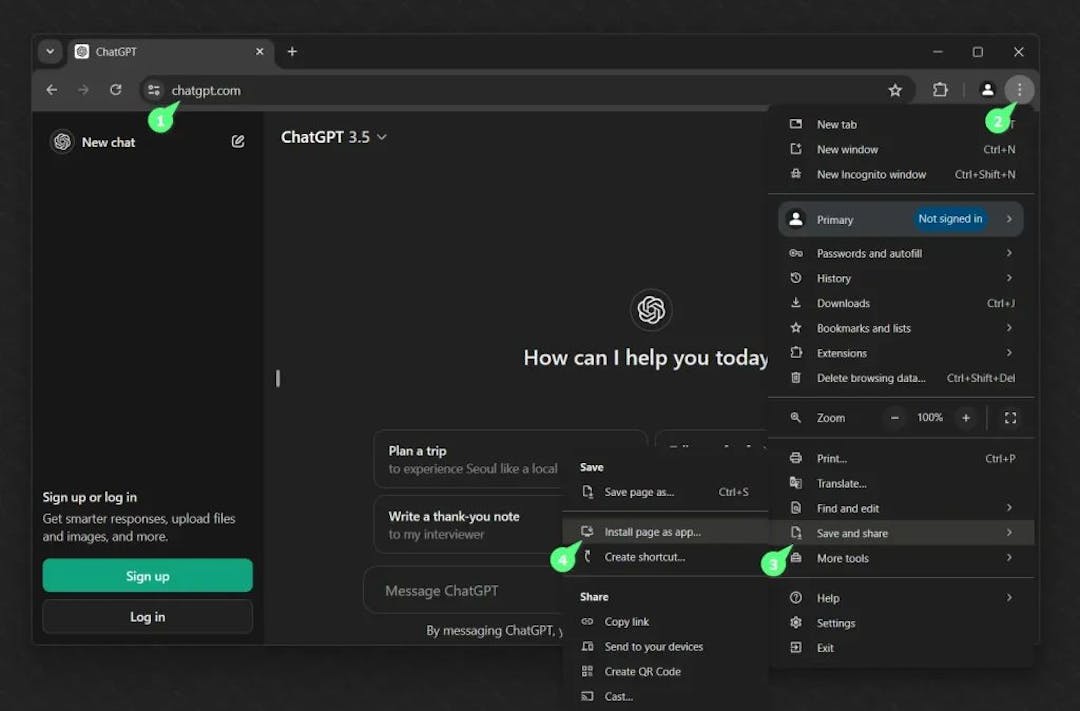The height and width of the screenshot is (711, 1080).
Task: Open the tab search chevron
Action: 50,51
